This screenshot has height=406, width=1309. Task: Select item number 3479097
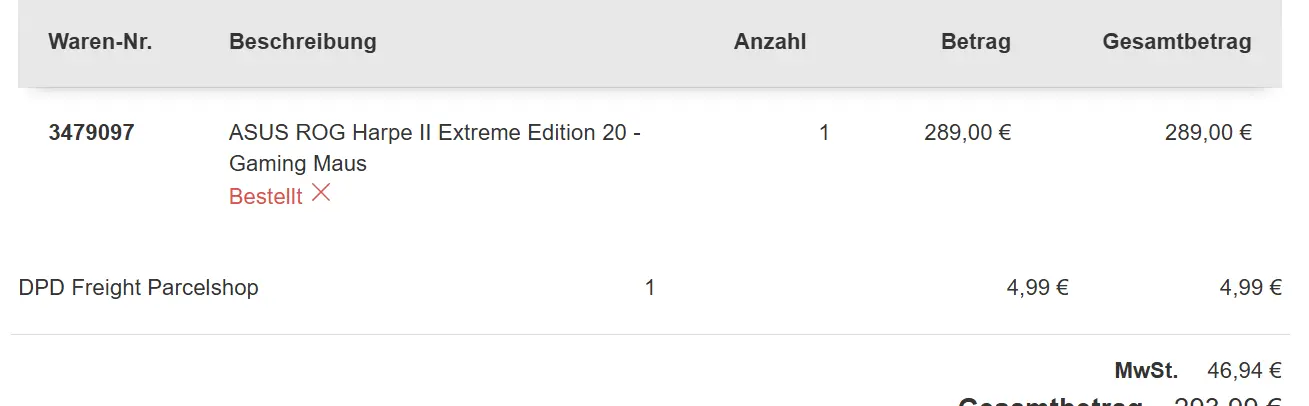pos(91,132)
